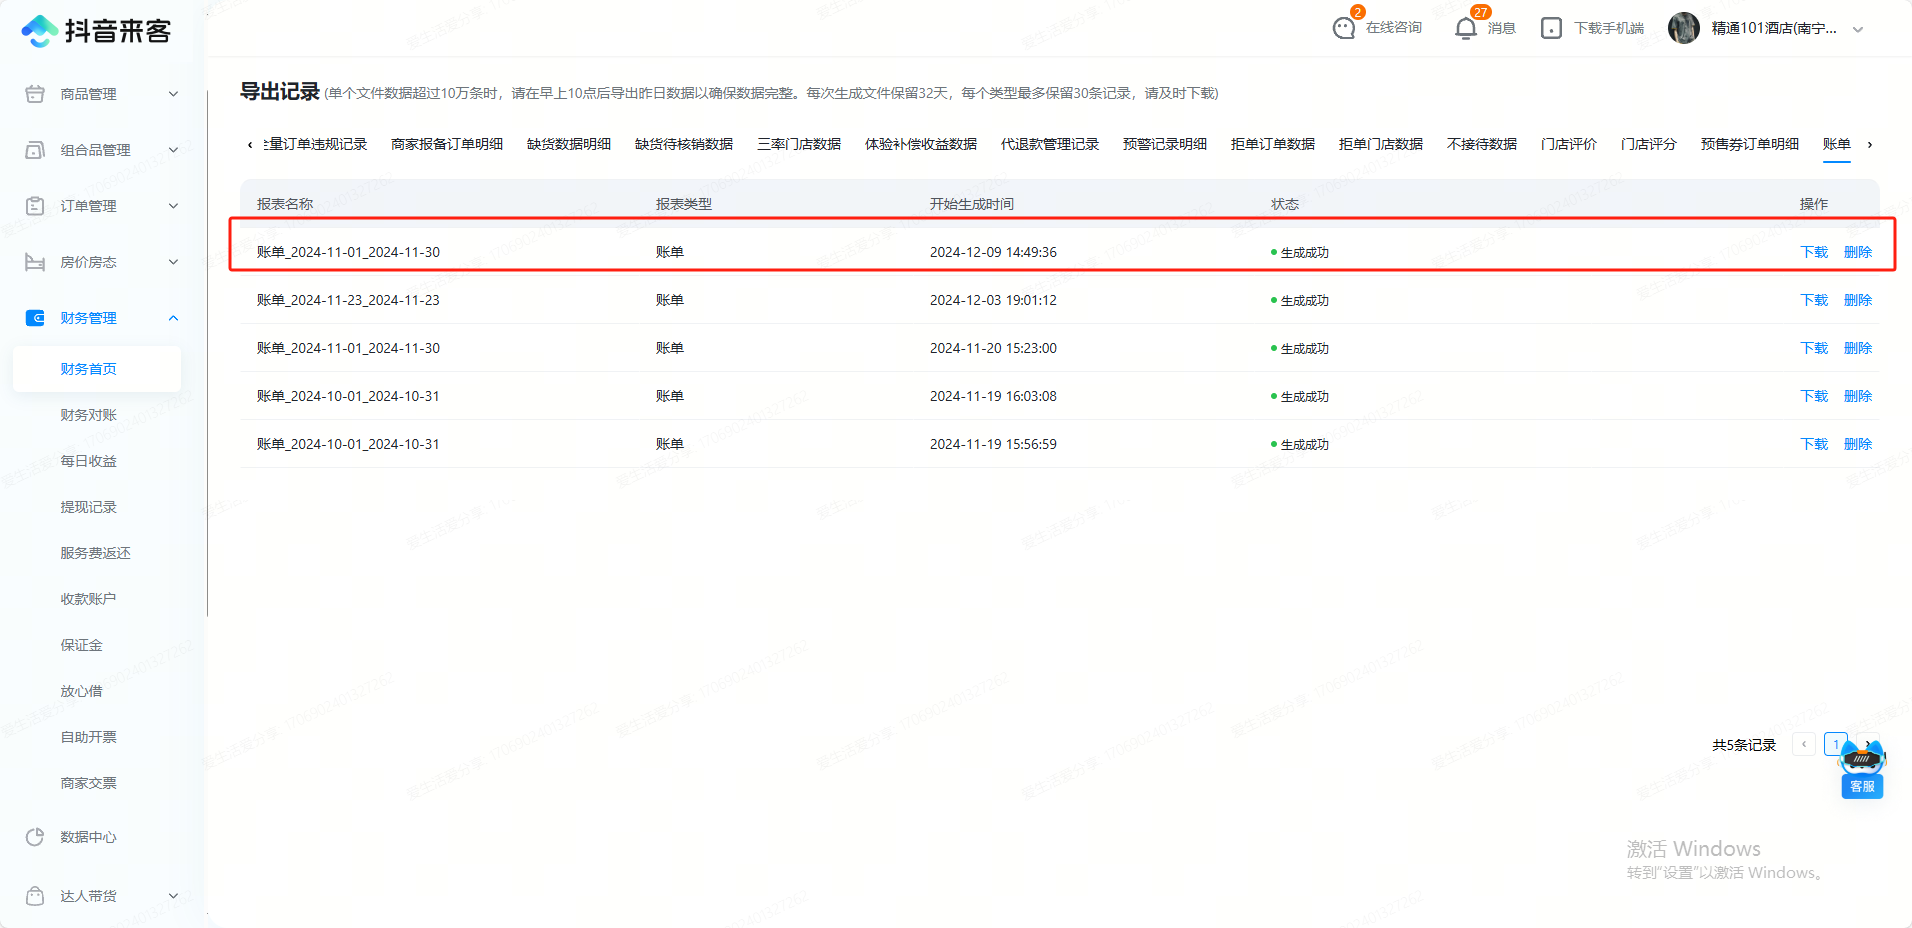Switch to the 门店评分 tab
This screenshot has width=1912, height=928.
[1648, 144]
